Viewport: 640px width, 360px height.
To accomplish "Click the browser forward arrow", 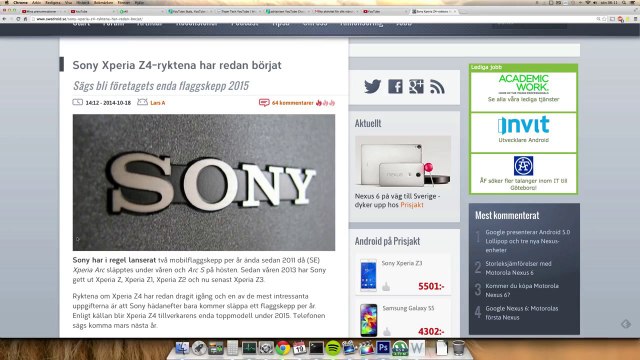I will click(11, 19).
